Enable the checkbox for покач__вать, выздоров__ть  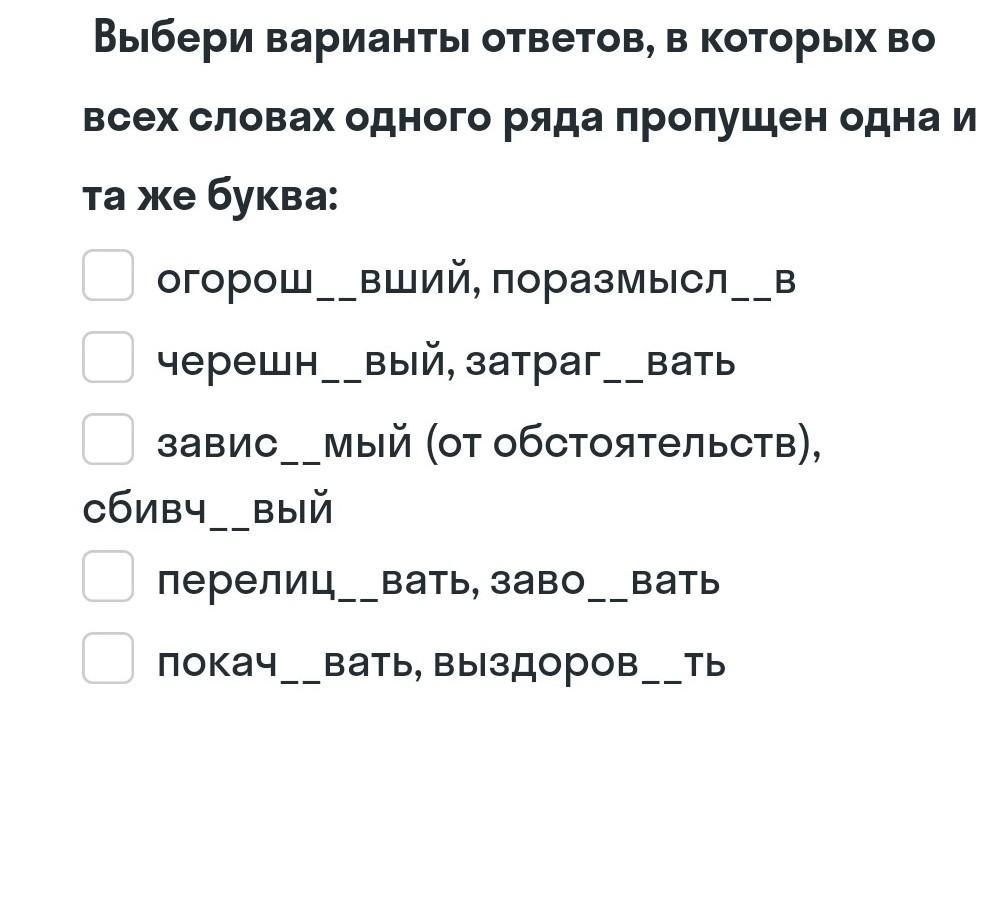coord(108,659)
